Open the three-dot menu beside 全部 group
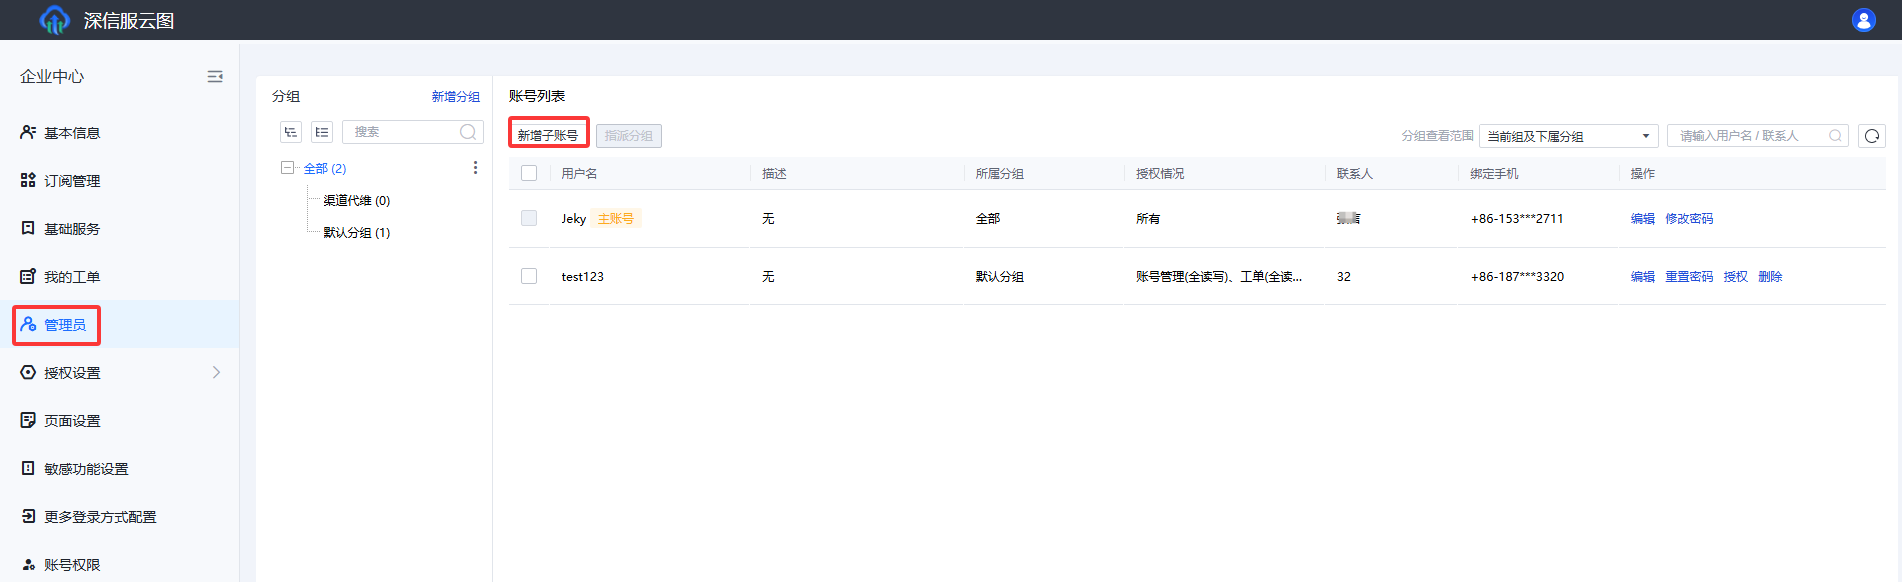 [475, 168]
